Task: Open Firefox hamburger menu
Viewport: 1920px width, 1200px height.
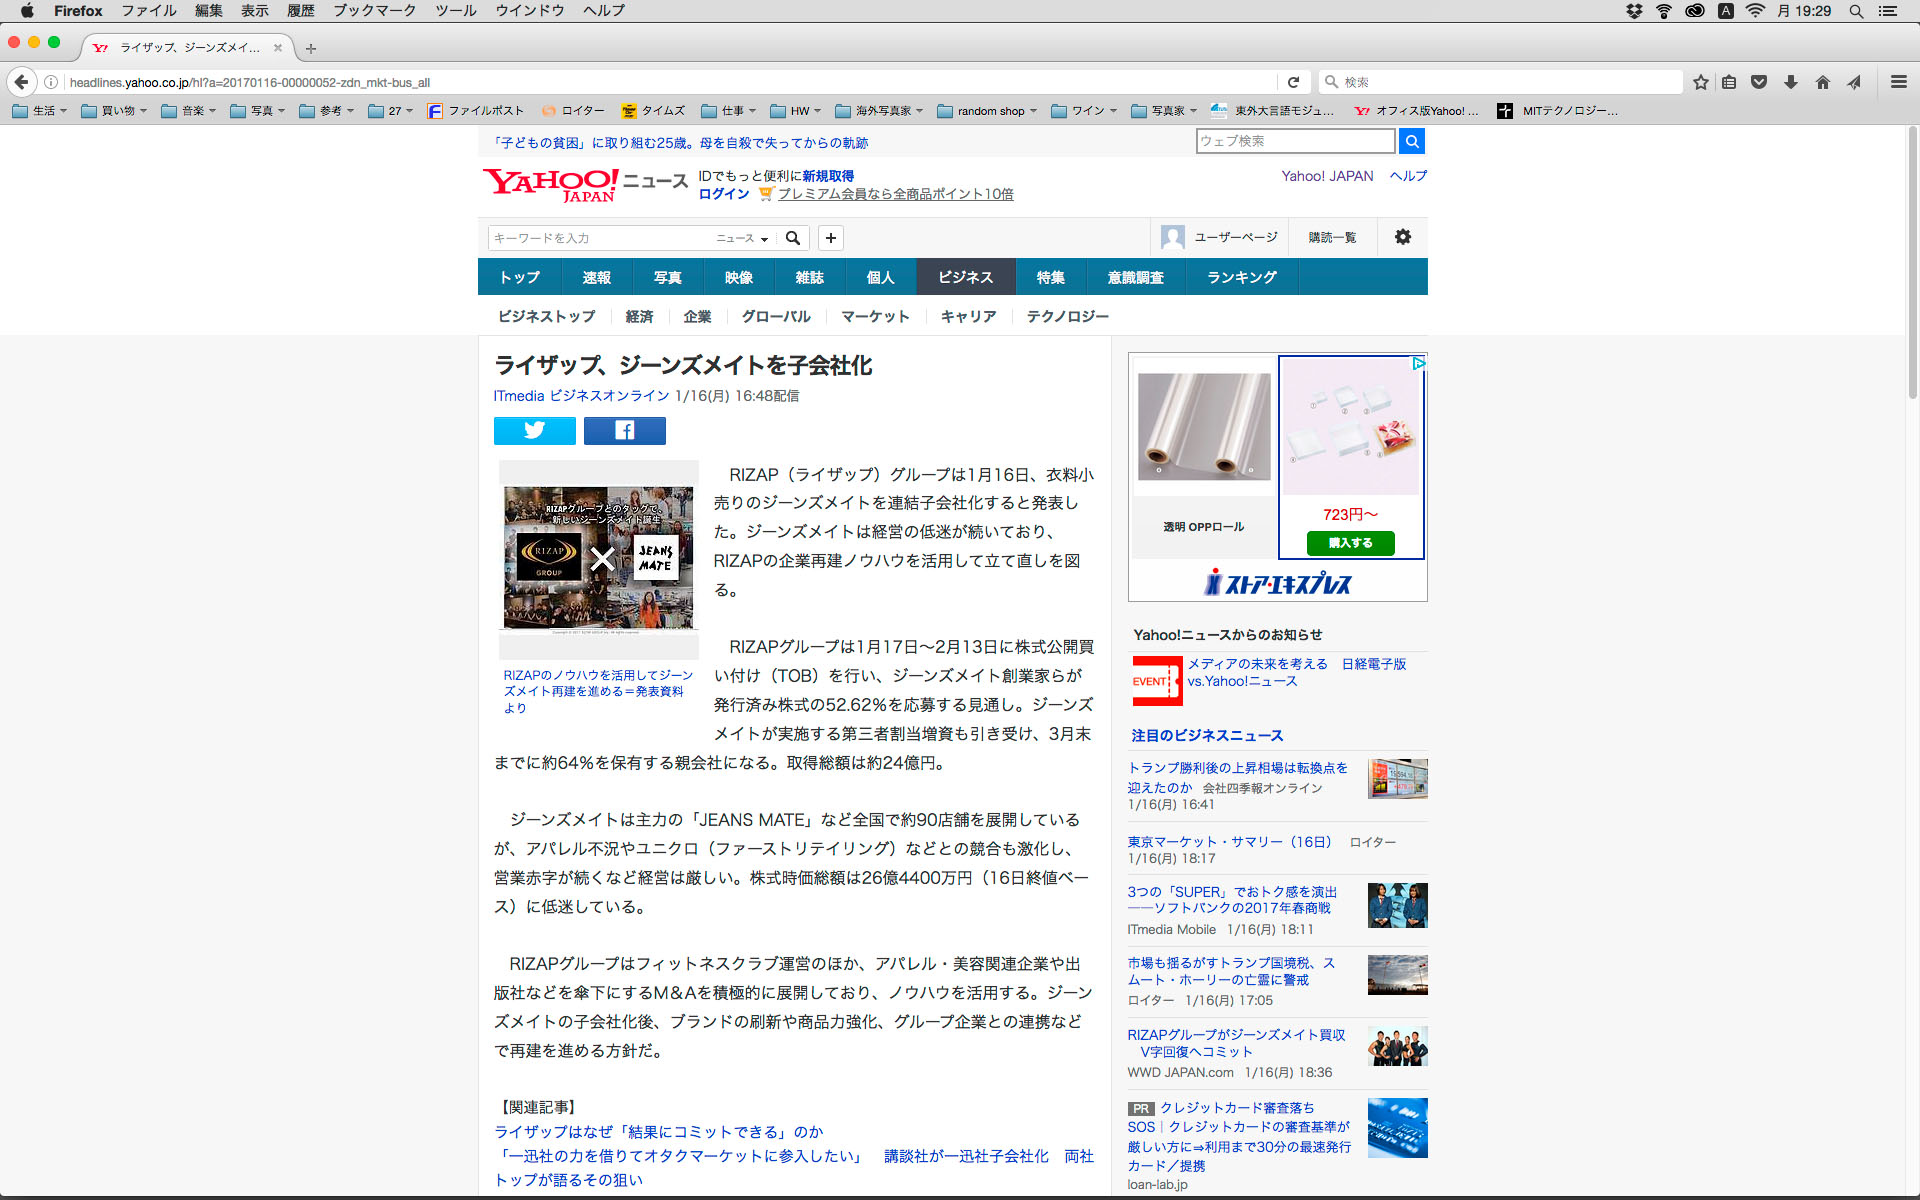Action: pos(1898,82)
